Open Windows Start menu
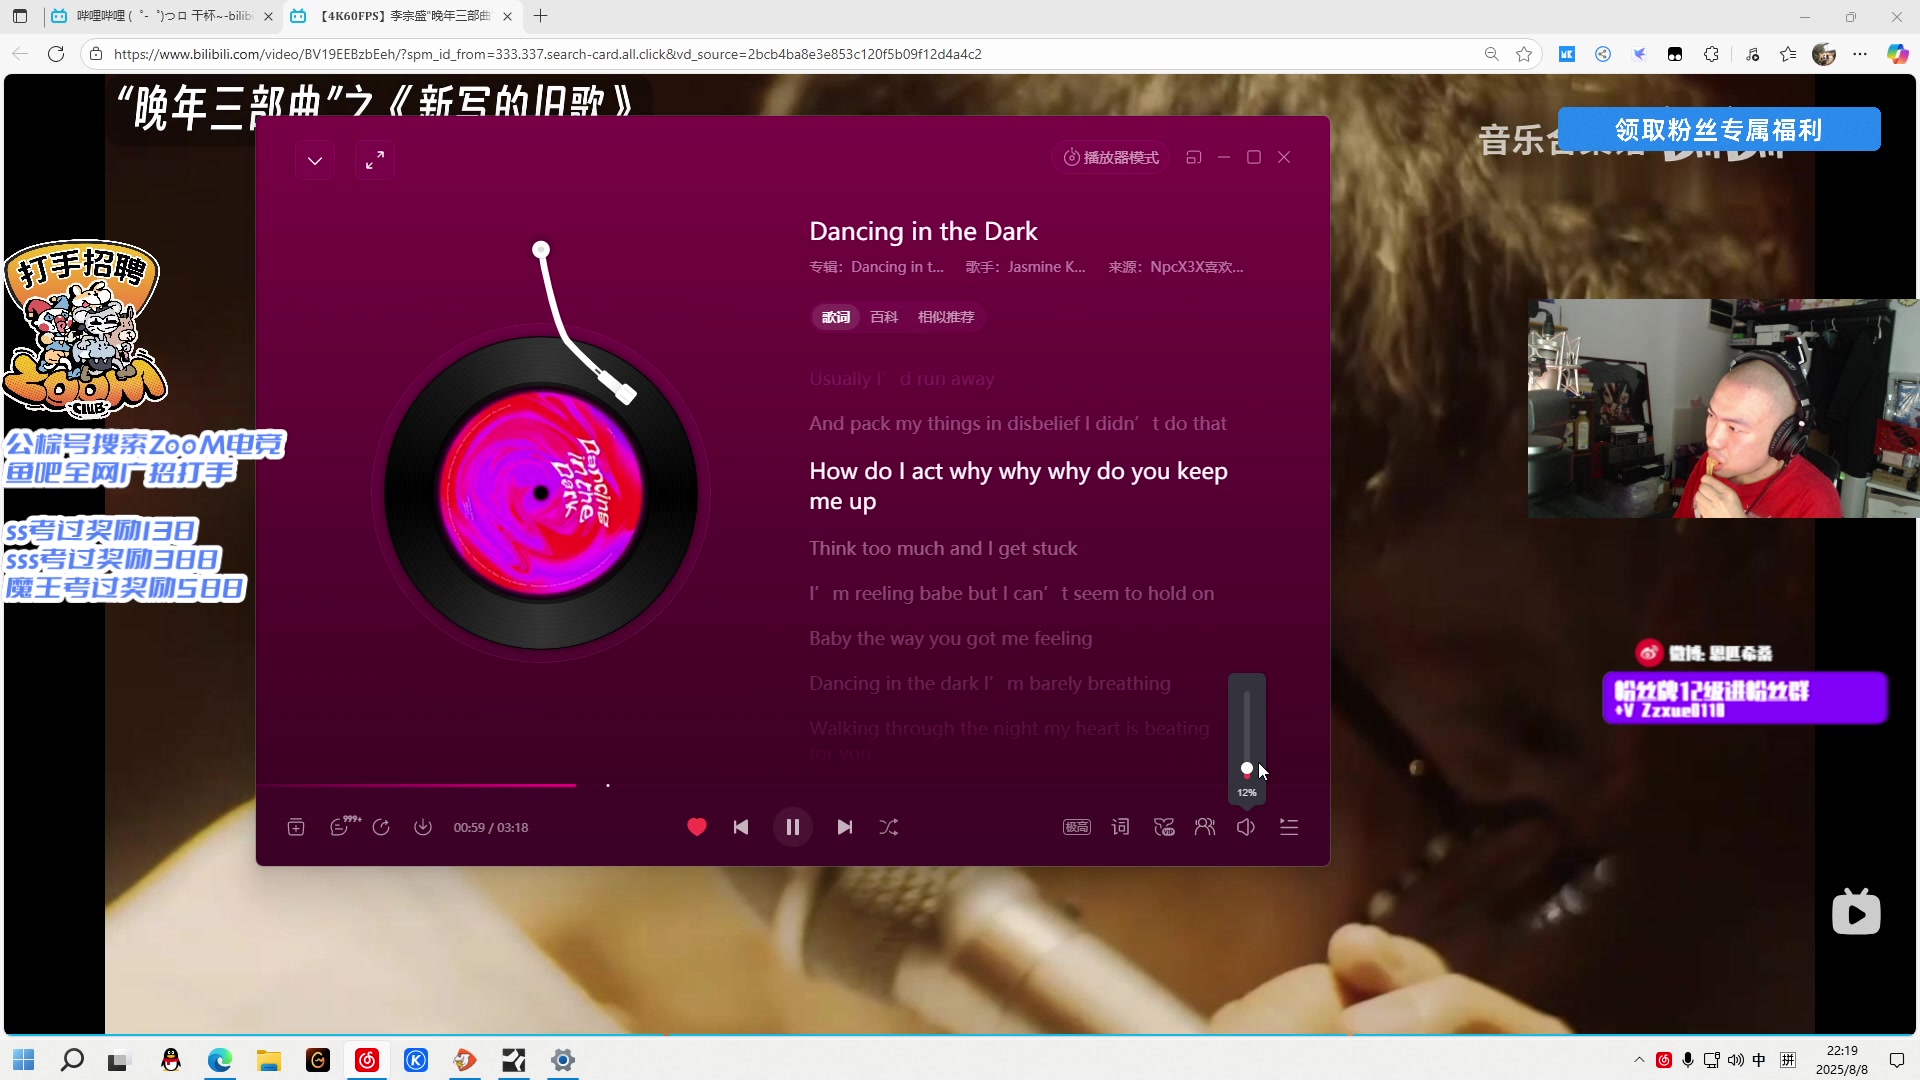This screenshot has height=1080, width=1920. click(24, 1060)
